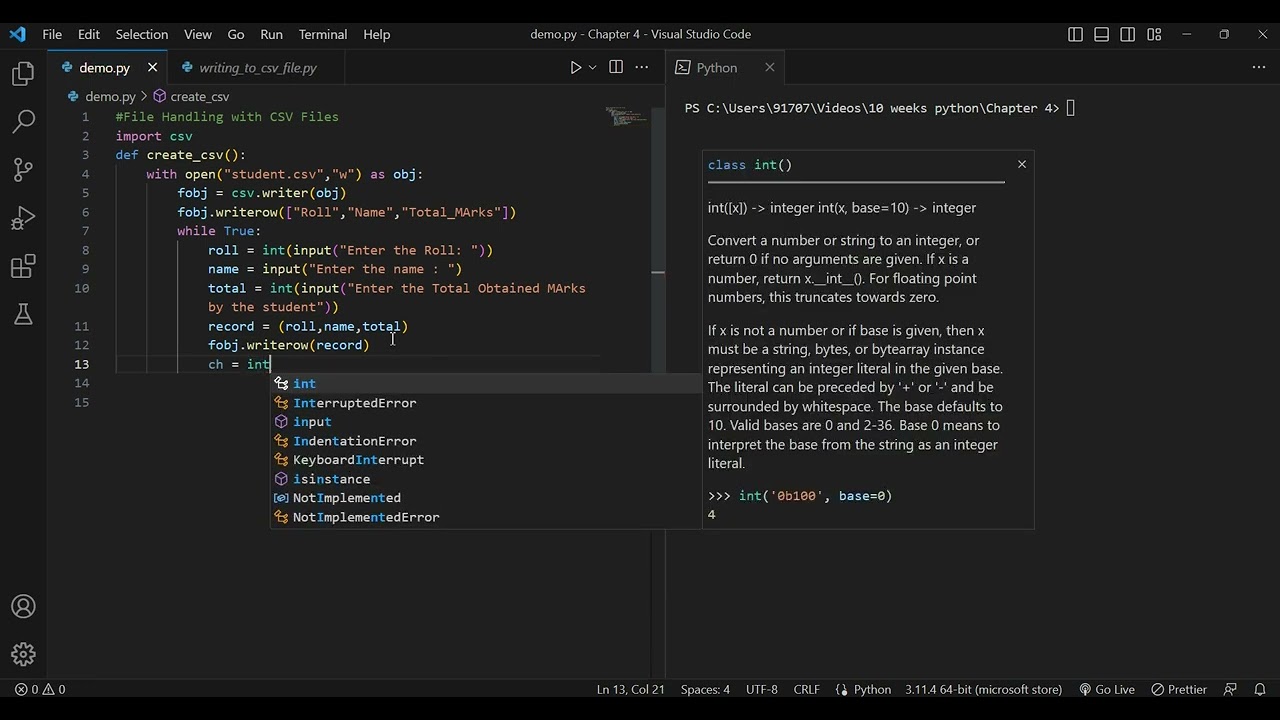Click the editor minimap preview
This screenshot has width=1280, height=720.
[627, 117]
